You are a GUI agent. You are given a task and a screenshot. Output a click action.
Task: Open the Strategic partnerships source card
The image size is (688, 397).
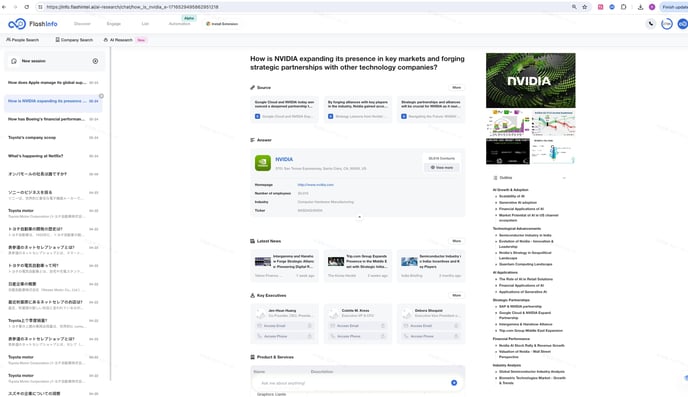coord(431,109)
